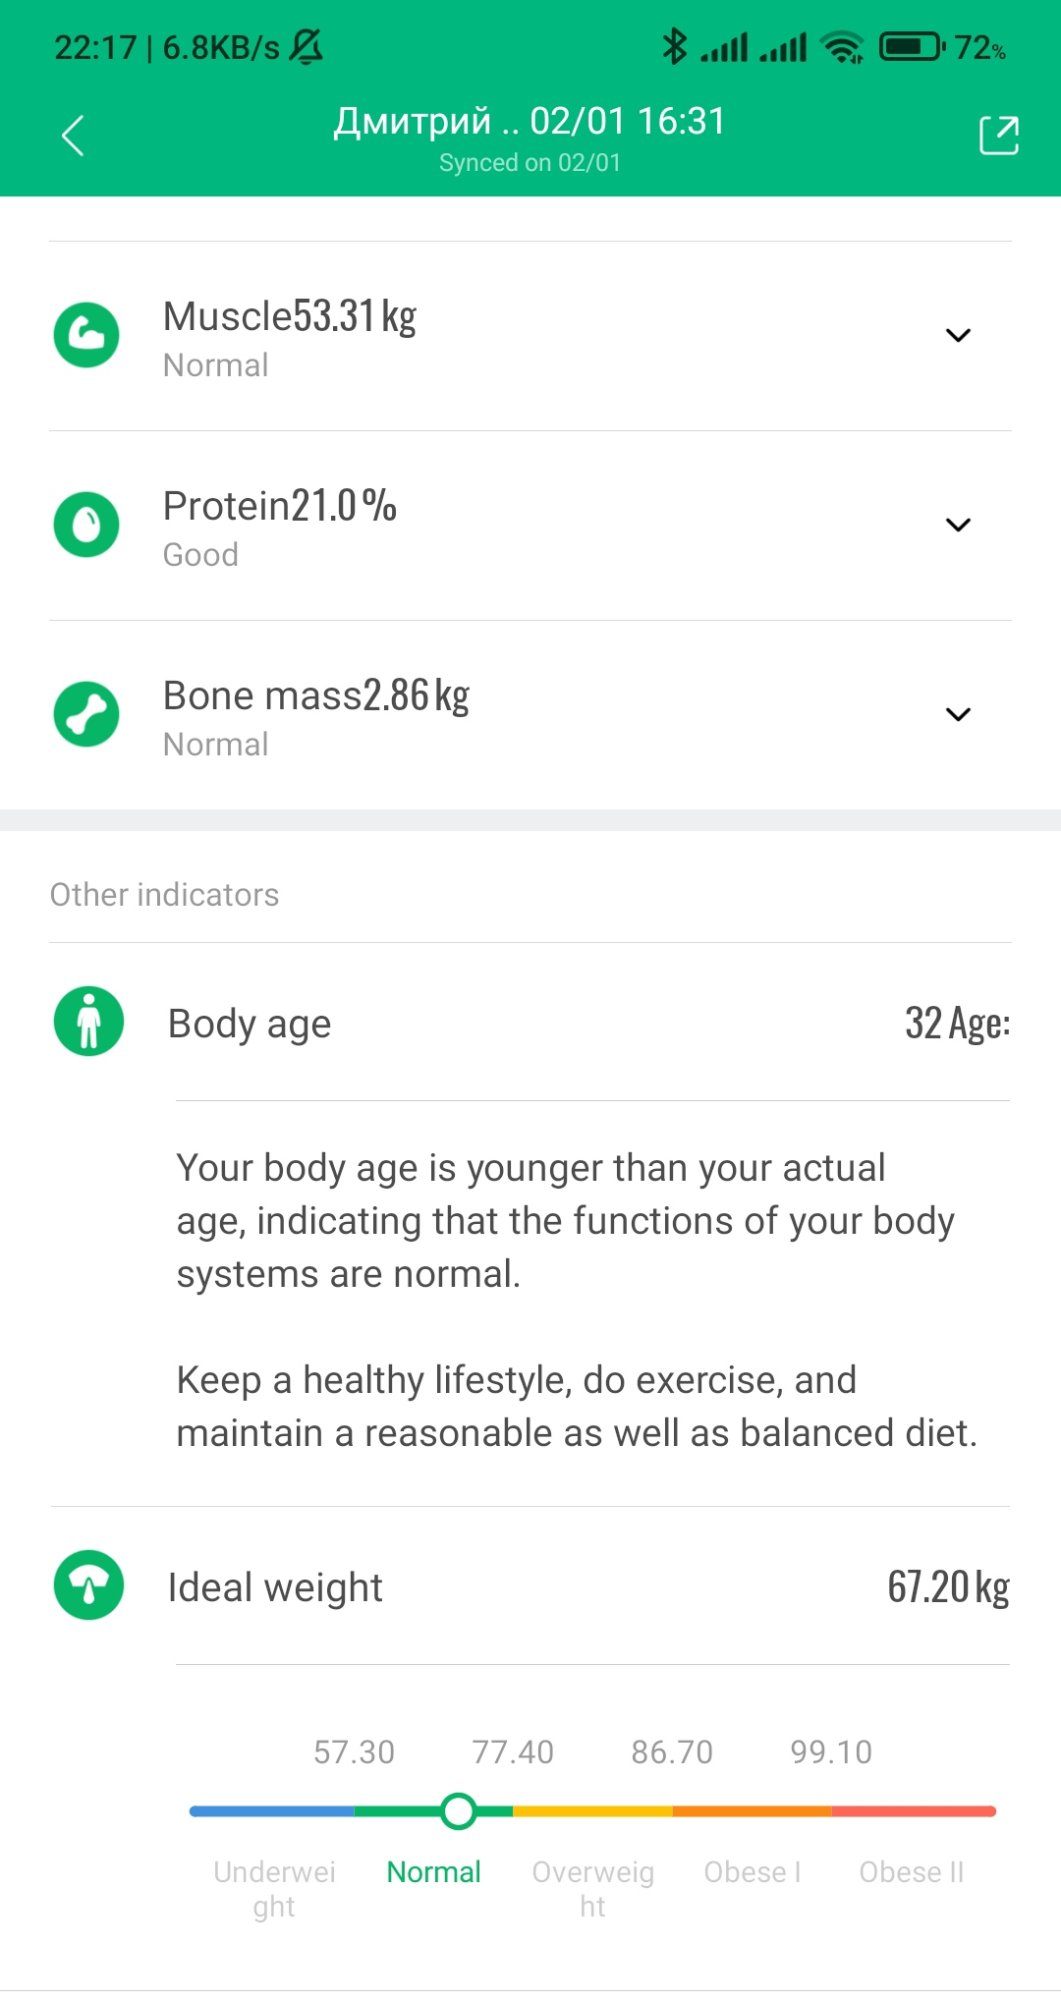Expand the Muscle details chevron
The height and width of the screenshot is (2000, 1061).
pyautogui.click(x=958, y=335)
